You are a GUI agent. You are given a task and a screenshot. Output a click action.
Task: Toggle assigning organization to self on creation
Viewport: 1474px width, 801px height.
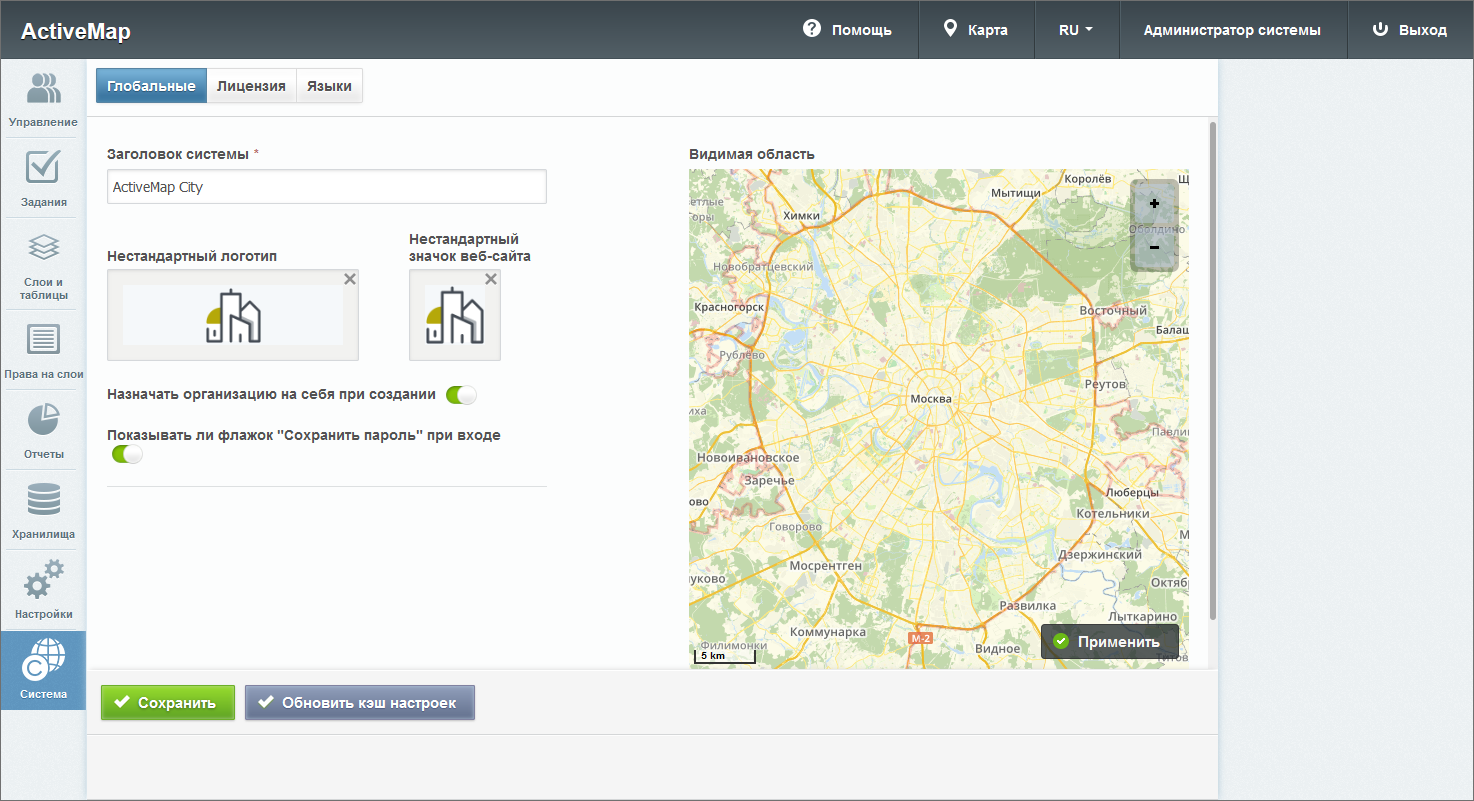[461, 395]
